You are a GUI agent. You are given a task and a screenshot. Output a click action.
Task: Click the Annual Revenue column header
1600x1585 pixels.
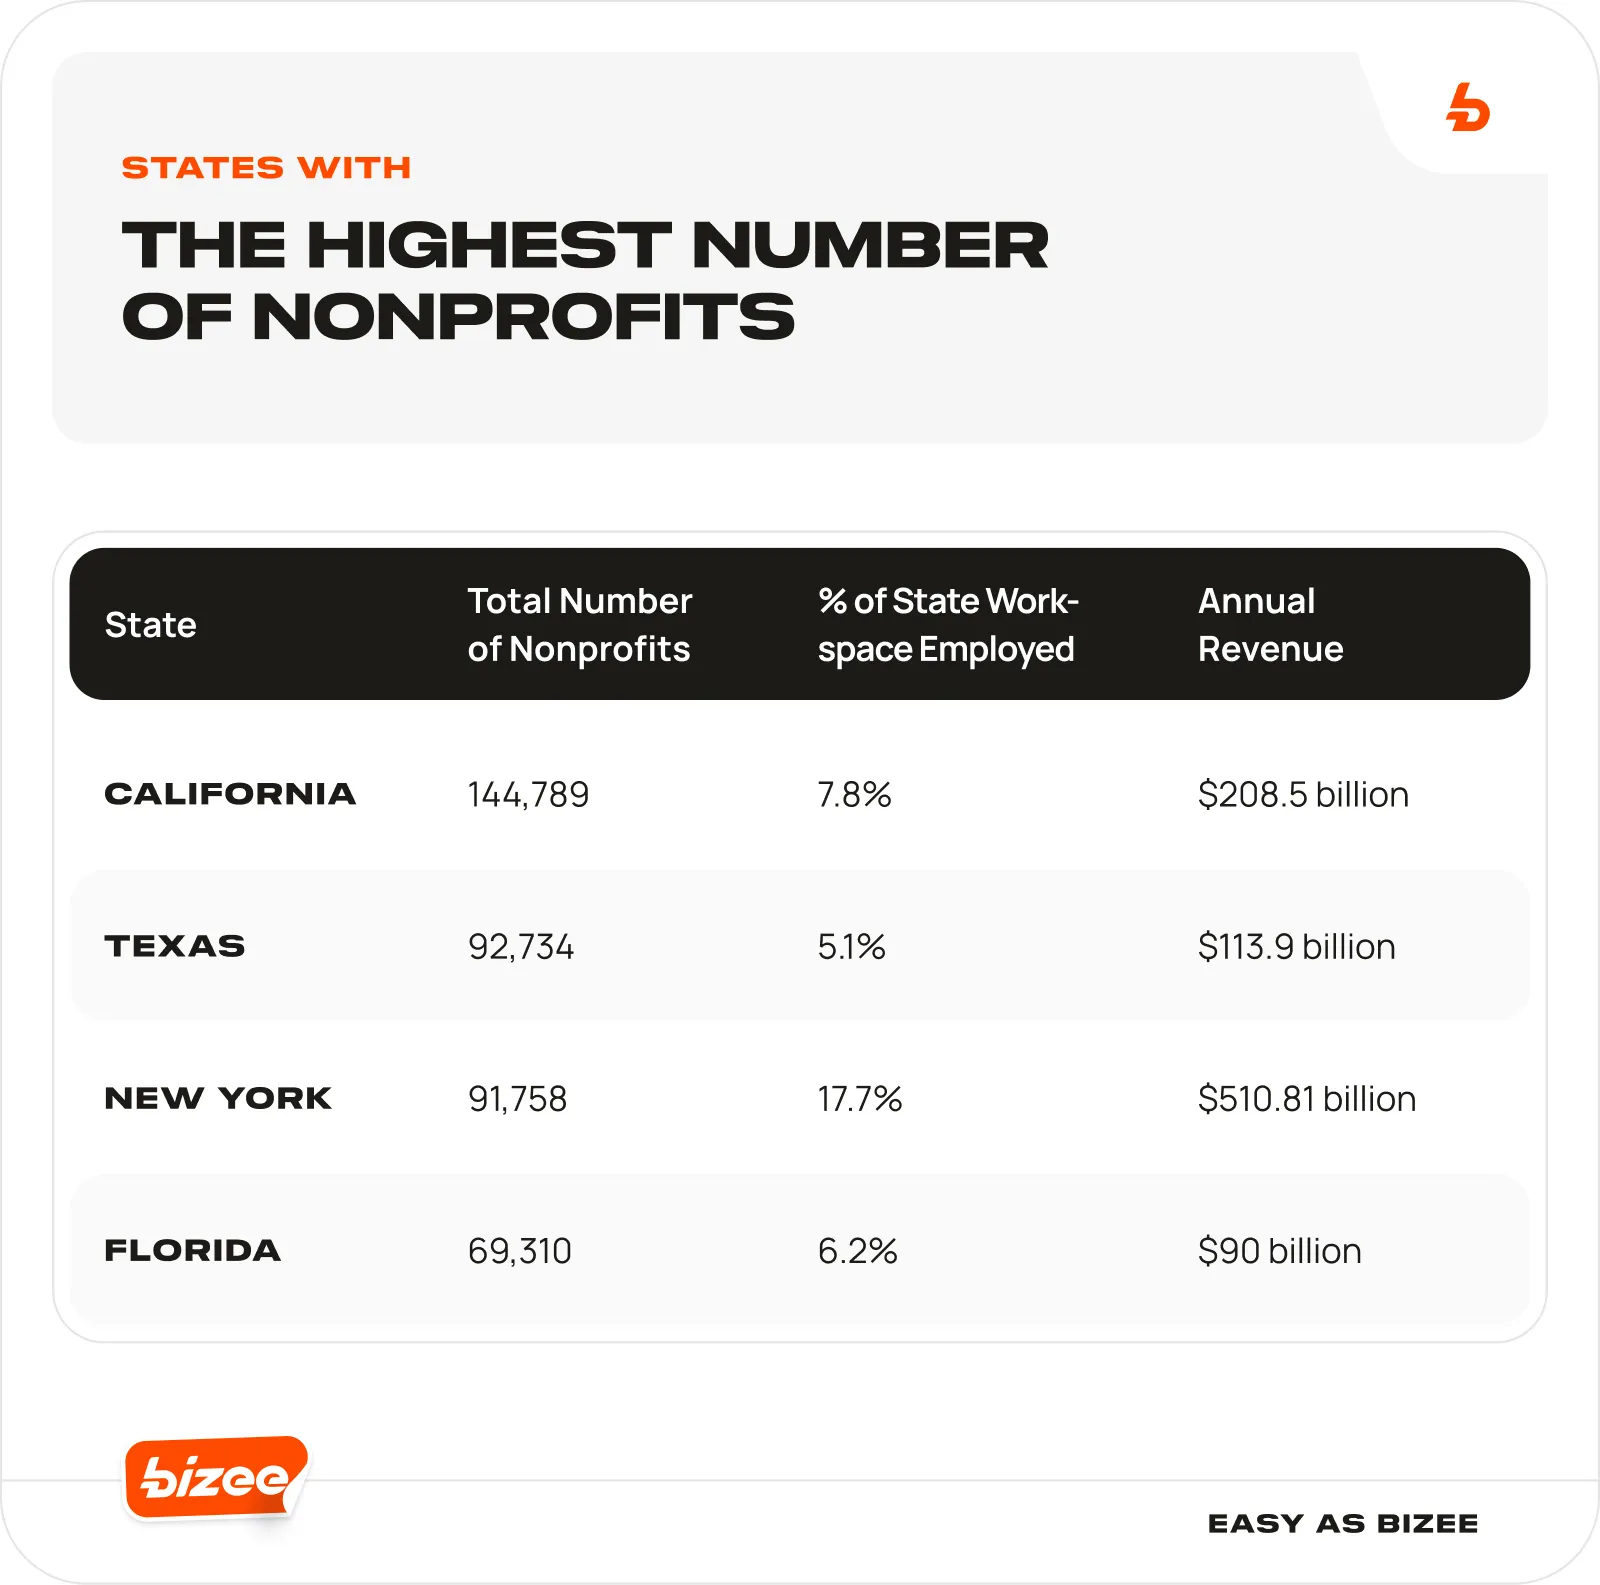[1270, 625]
